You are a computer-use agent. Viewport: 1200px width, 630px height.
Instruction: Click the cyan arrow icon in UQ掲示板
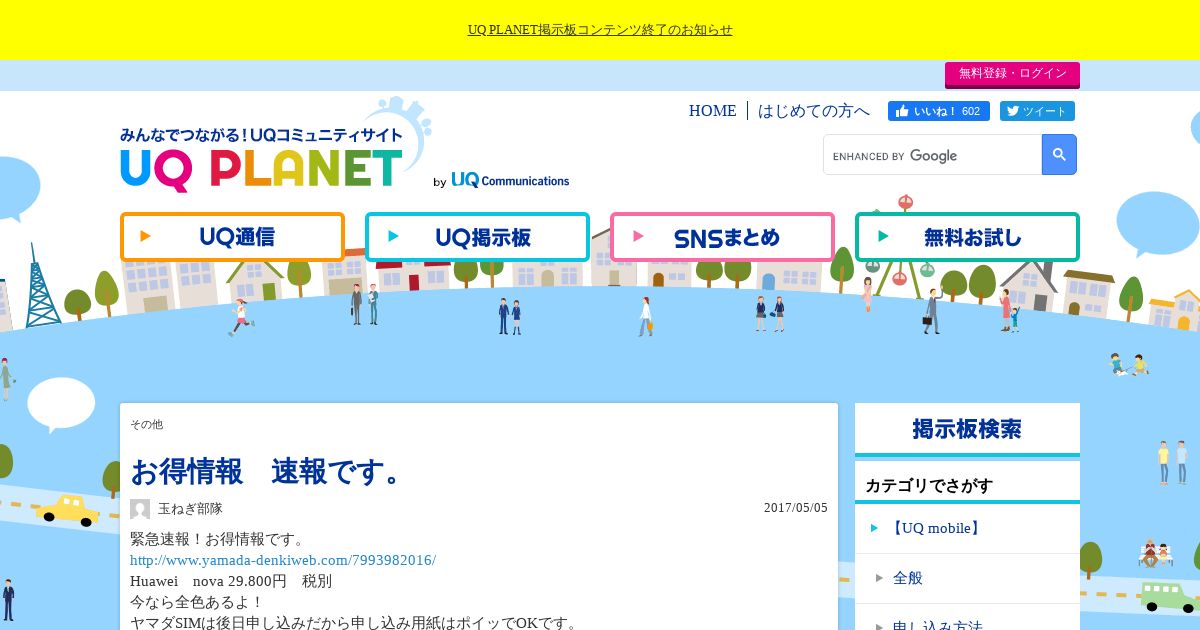393,237
